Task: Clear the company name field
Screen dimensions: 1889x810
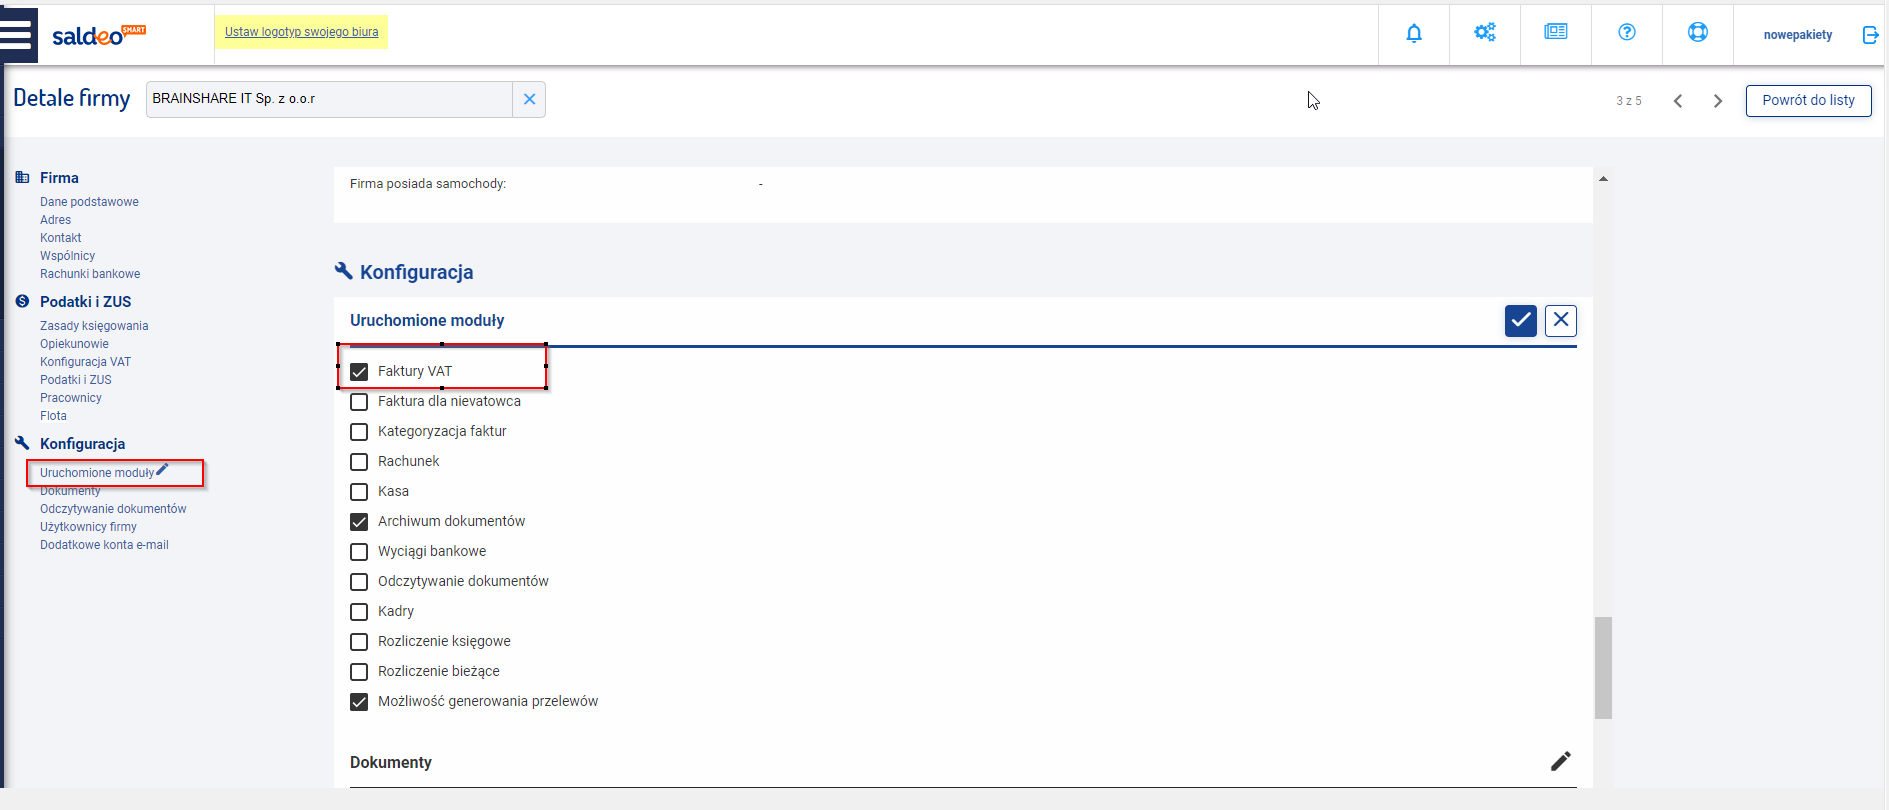Action: 529,99
